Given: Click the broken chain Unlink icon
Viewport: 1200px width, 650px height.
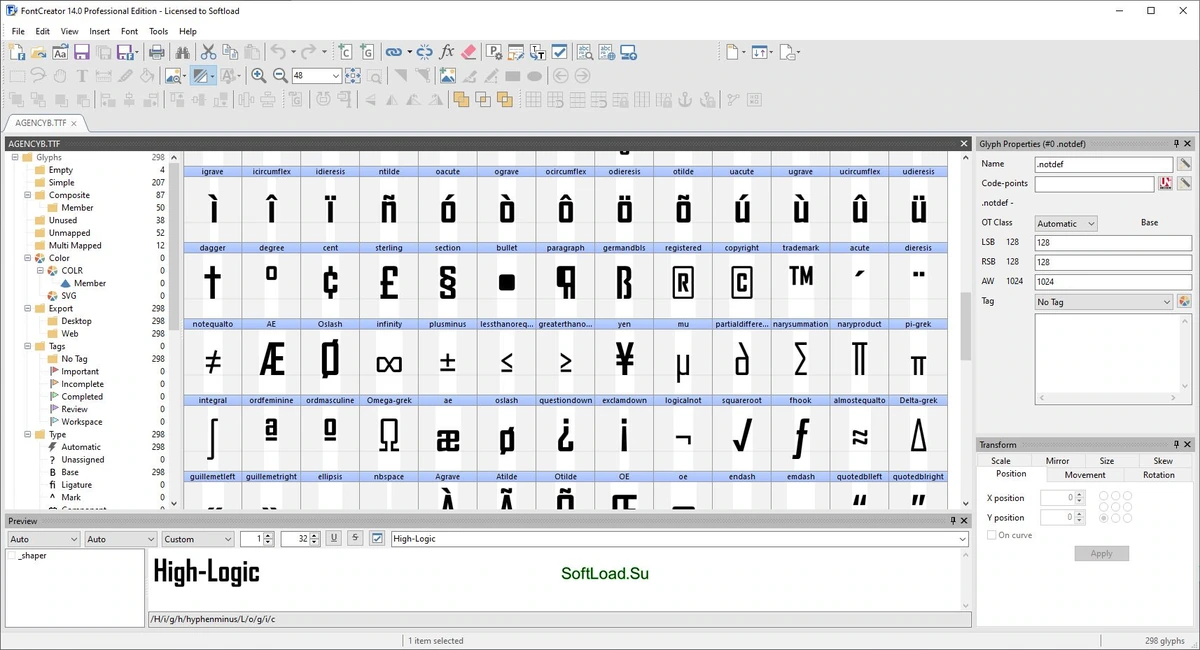Looking at the screenshot, I should 424,52.
